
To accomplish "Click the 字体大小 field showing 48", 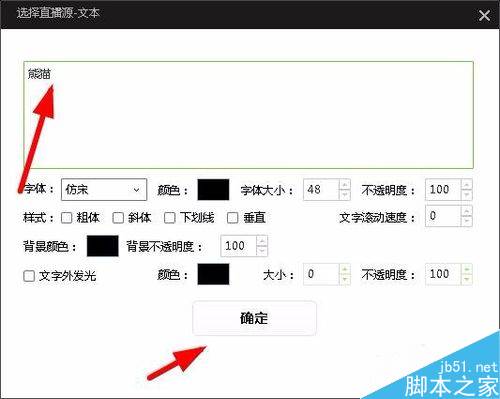I will [x=321, y=190].
